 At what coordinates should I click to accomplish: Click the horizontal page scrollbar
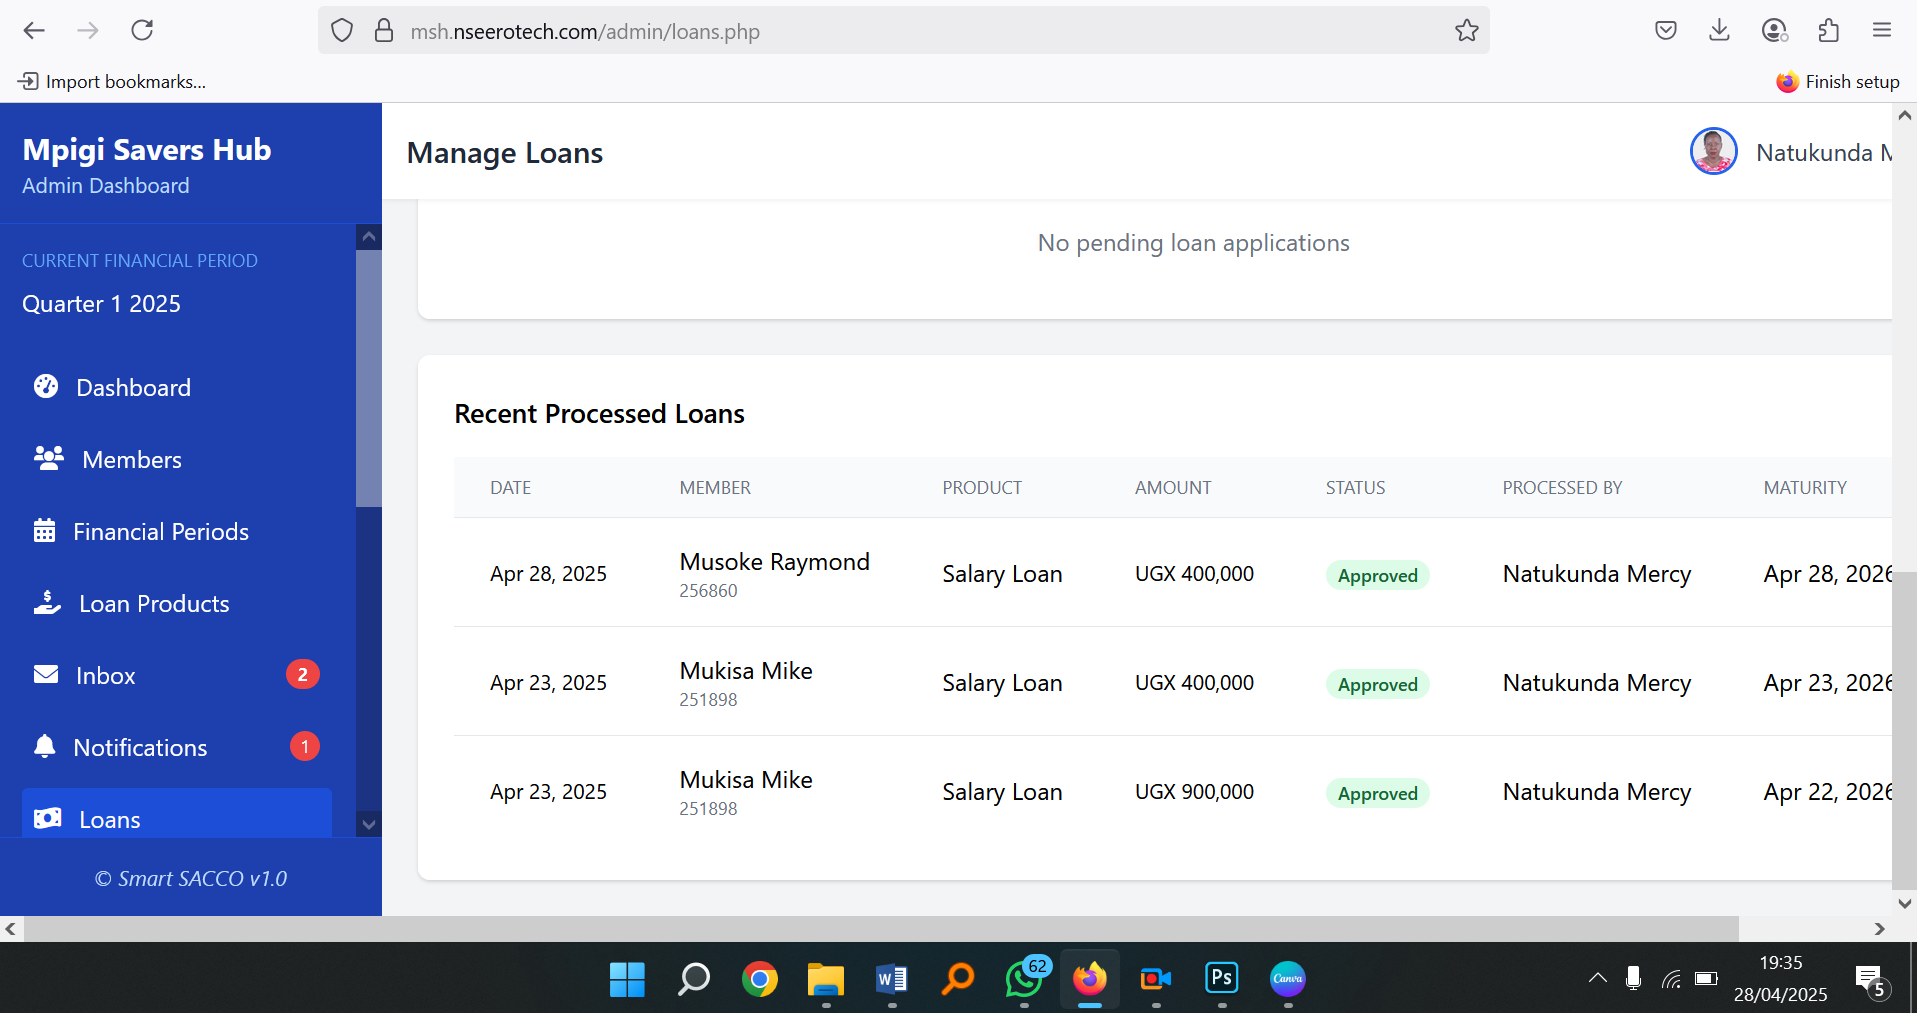tap(880, 929)
